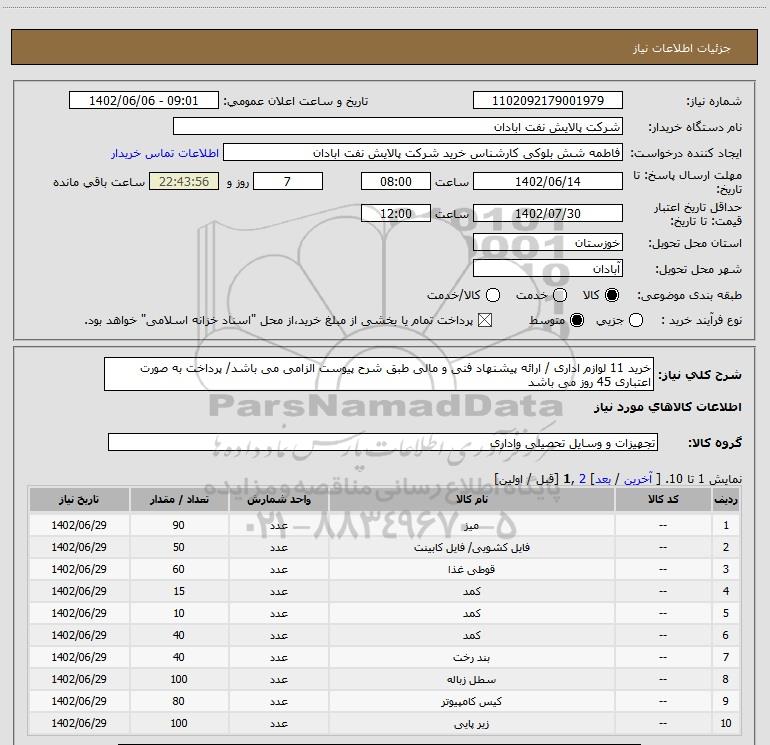The height and width of the screenshot is (745, 770).
Task: Click the announcement date field 1402/06/06 - 09:01
Action: [143, 100]
